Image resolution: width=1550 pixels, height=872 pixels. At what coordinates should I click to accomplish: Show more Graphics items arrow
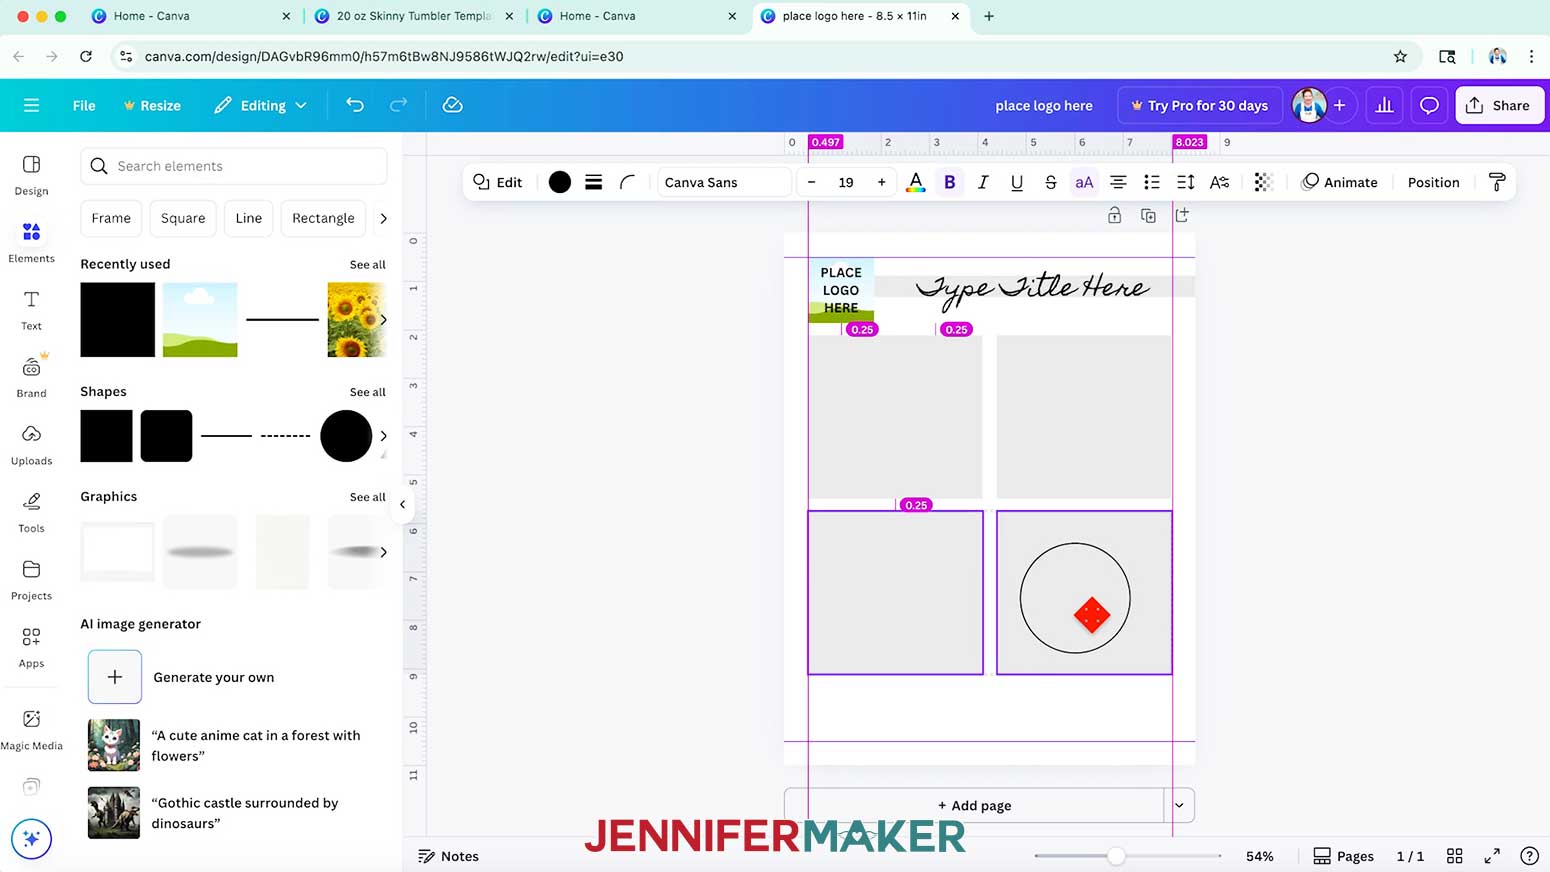(x=383, y=552)
